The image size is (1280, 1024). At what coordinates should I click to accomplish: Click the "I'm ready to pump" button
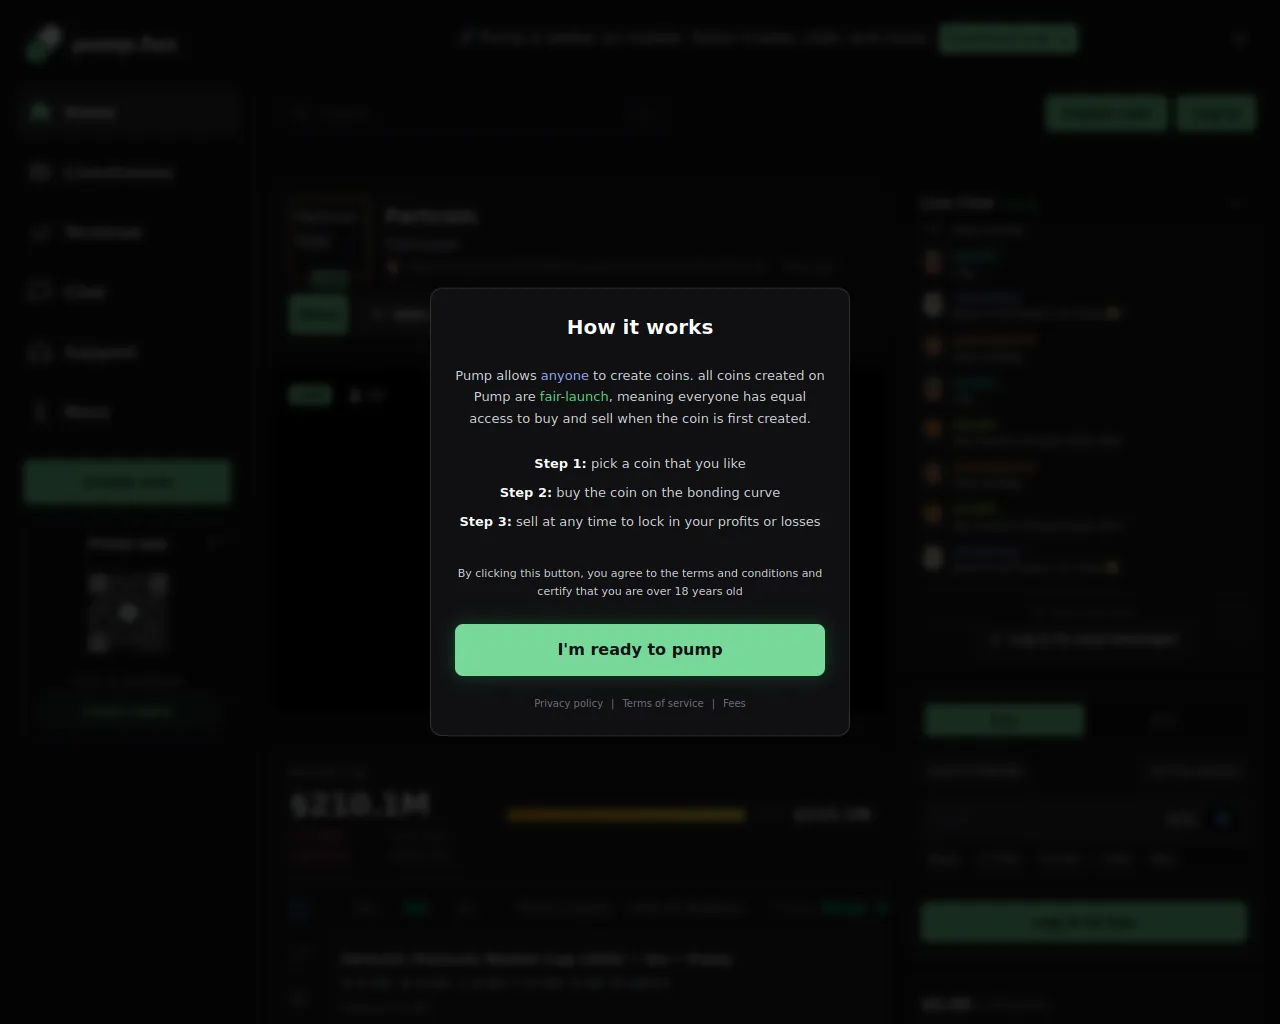(640, 650)
